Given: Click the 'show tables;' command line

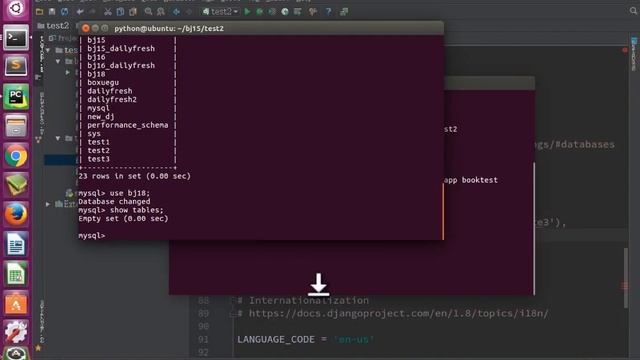Looking at the screenshot, I should (x=121, y=210).
